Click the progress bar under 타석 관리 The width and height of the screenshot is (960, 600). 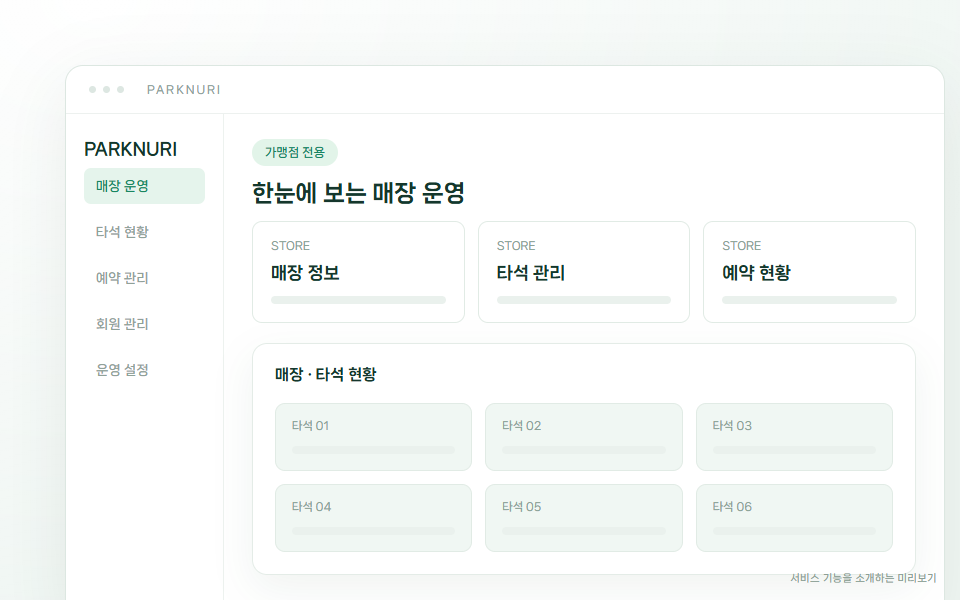pos(583,300)
